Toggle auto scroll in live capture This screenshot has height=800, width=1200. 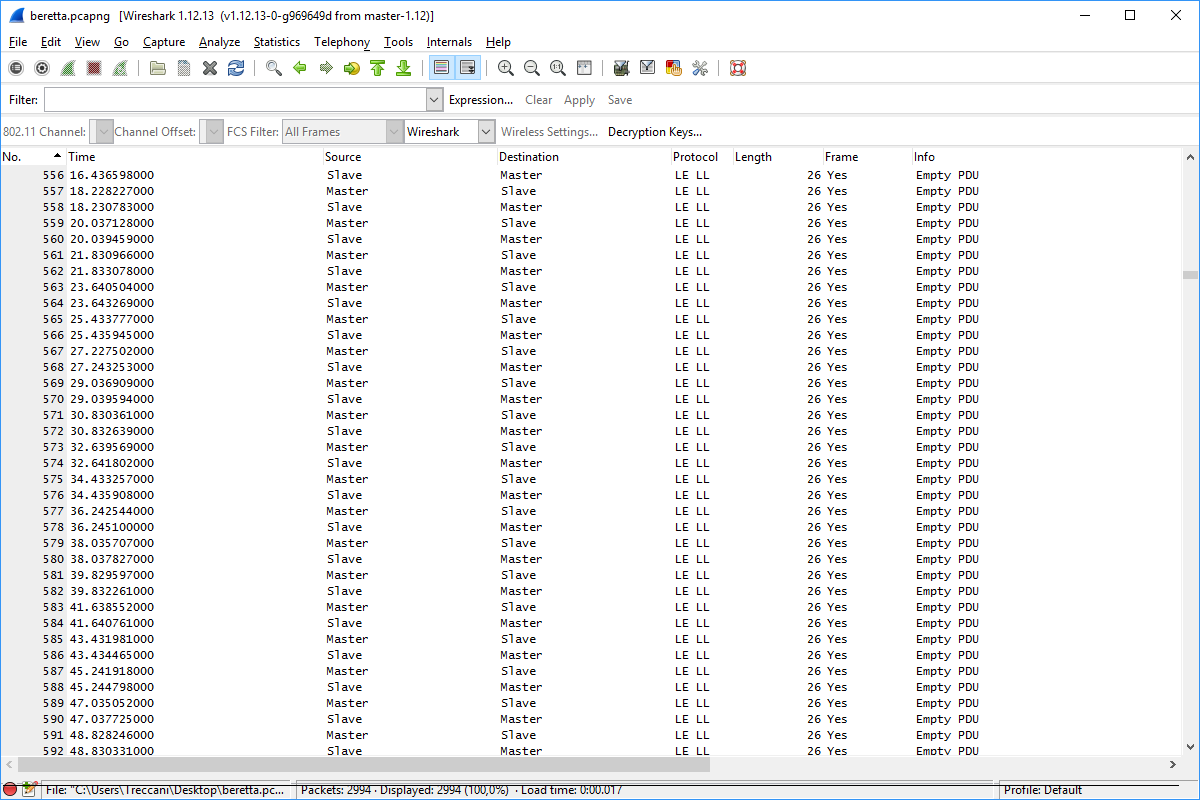coord(467,68)
